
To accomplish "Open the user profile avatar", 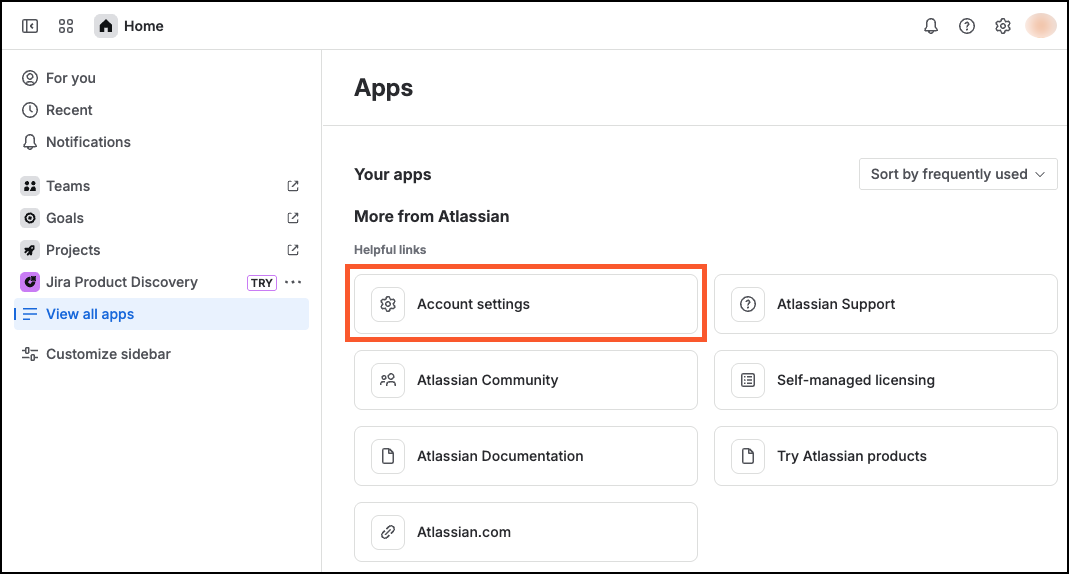I will coord(1041,26).
